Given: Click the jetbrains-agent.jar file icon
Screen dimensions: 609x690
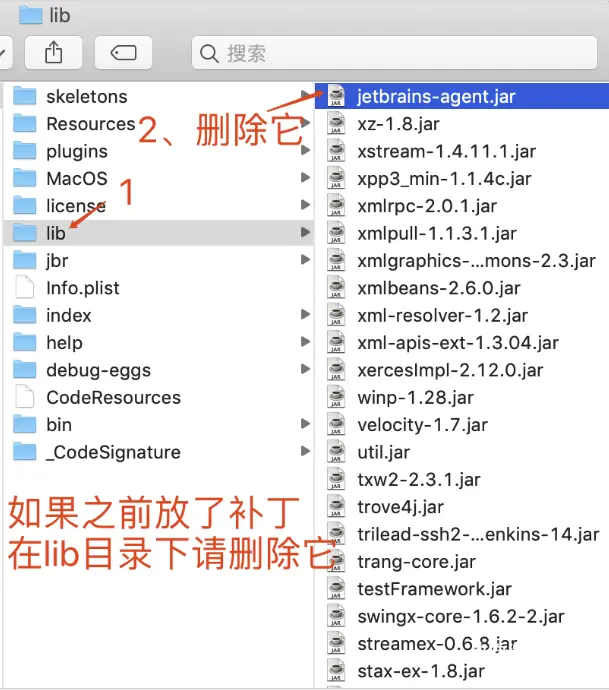Looking at the screenshot, I should [x=336, y=96].
